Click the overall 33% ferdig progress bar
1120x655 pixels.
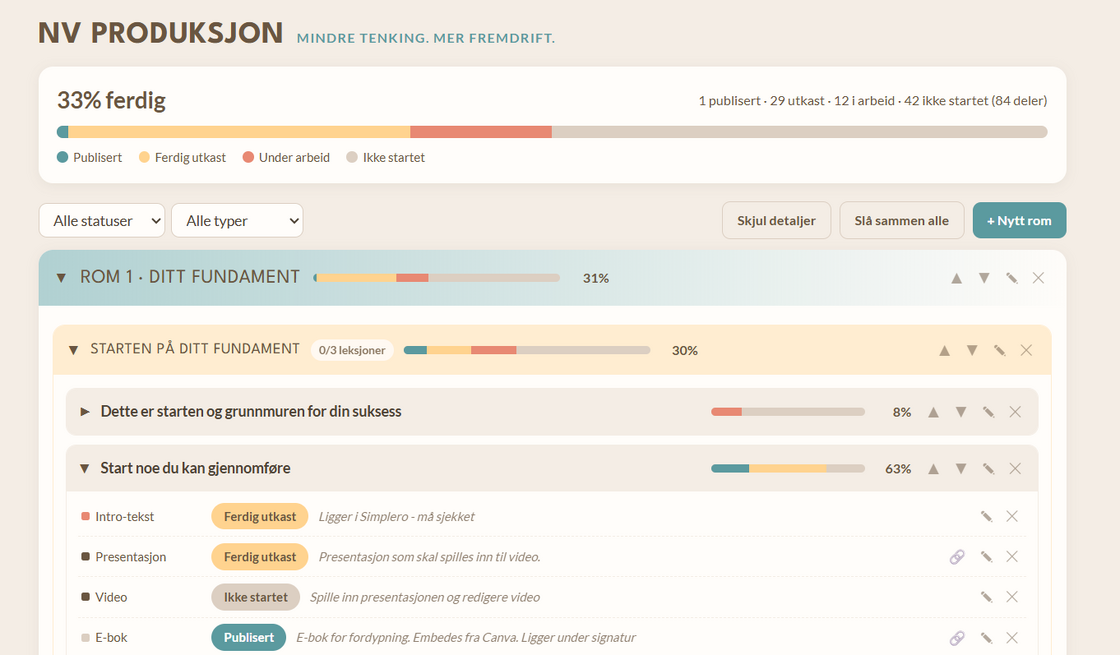(x=552, y=132)
